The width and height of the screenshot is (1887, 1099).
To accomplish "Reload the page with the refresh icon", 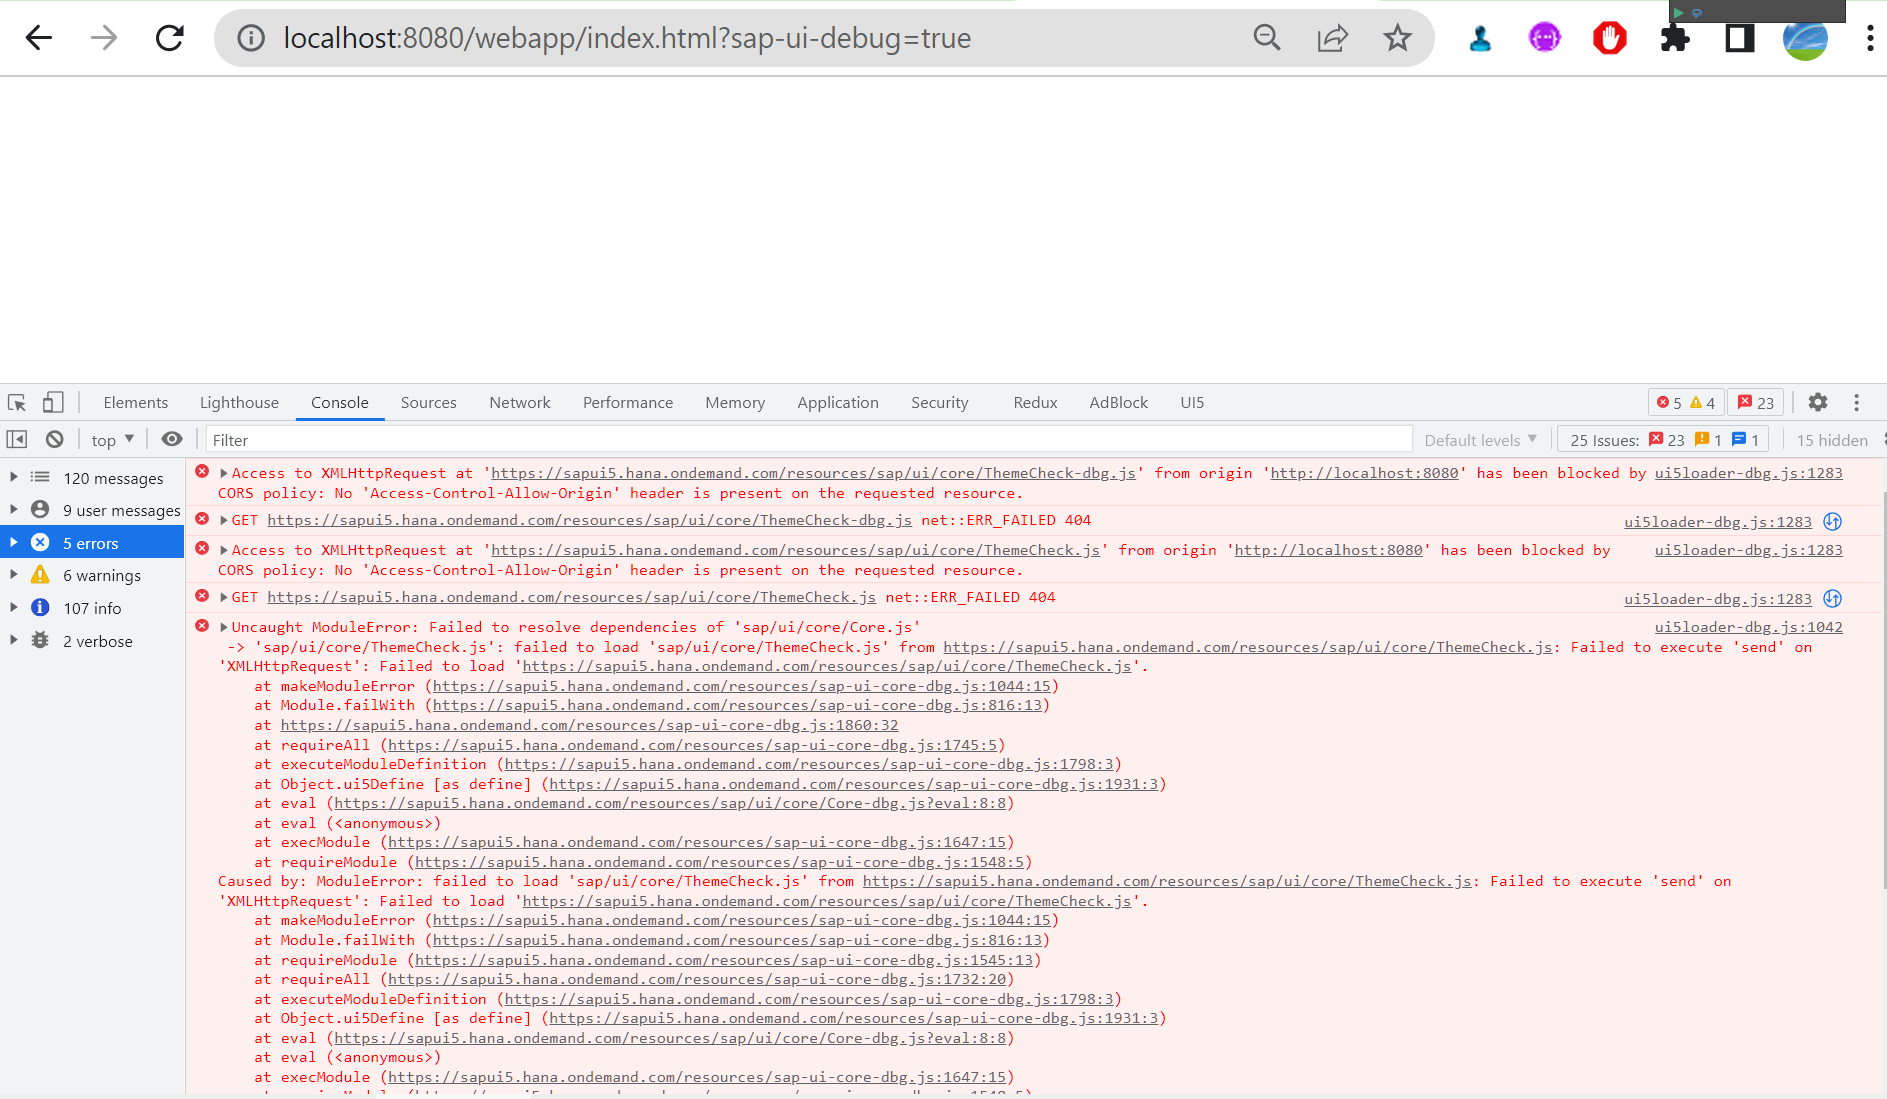I will pos(170,38).
